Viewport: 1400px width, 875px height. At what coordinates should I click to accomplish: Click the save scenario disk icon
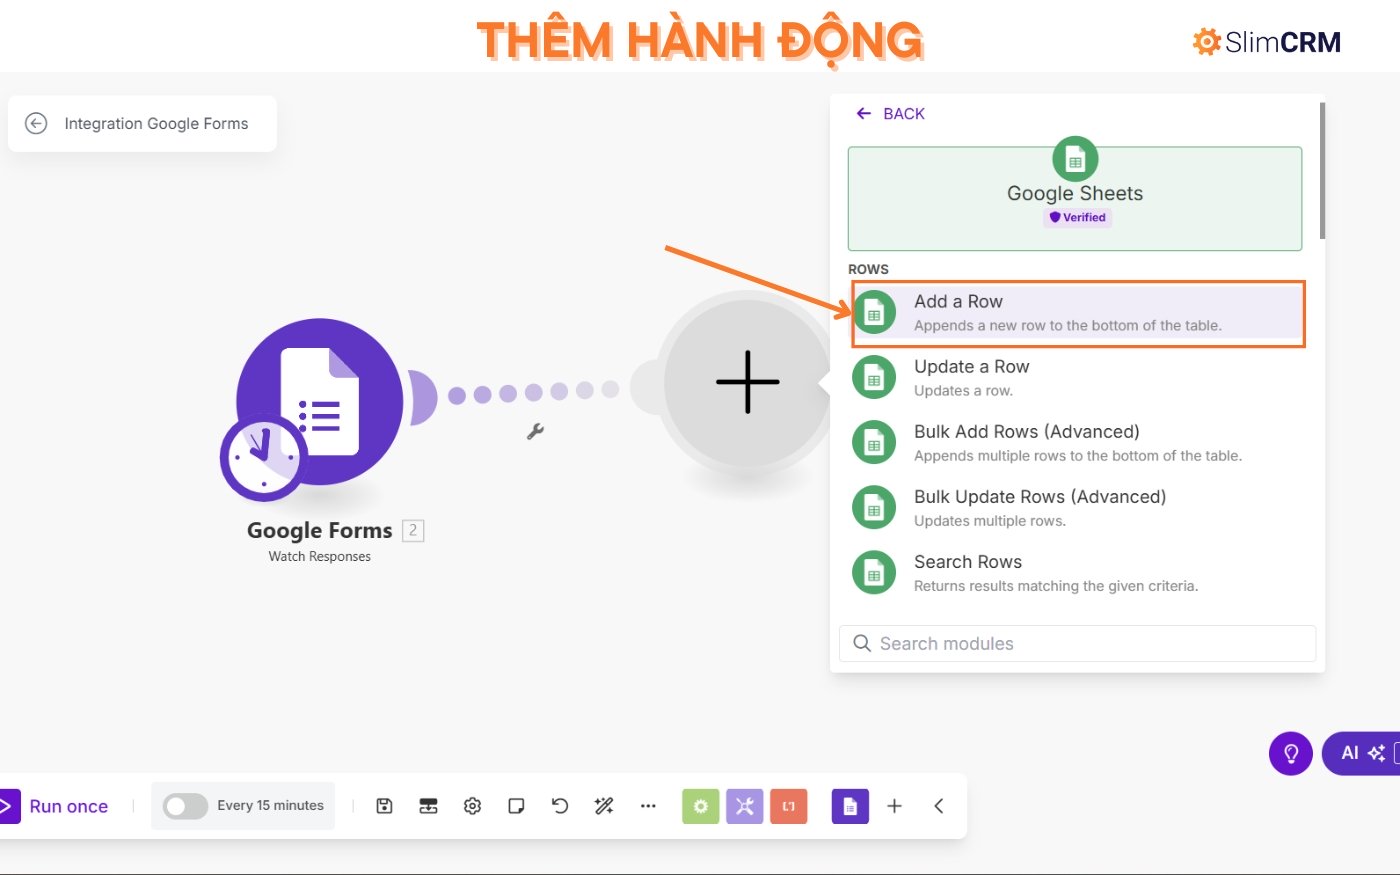(x=384, y=806)
